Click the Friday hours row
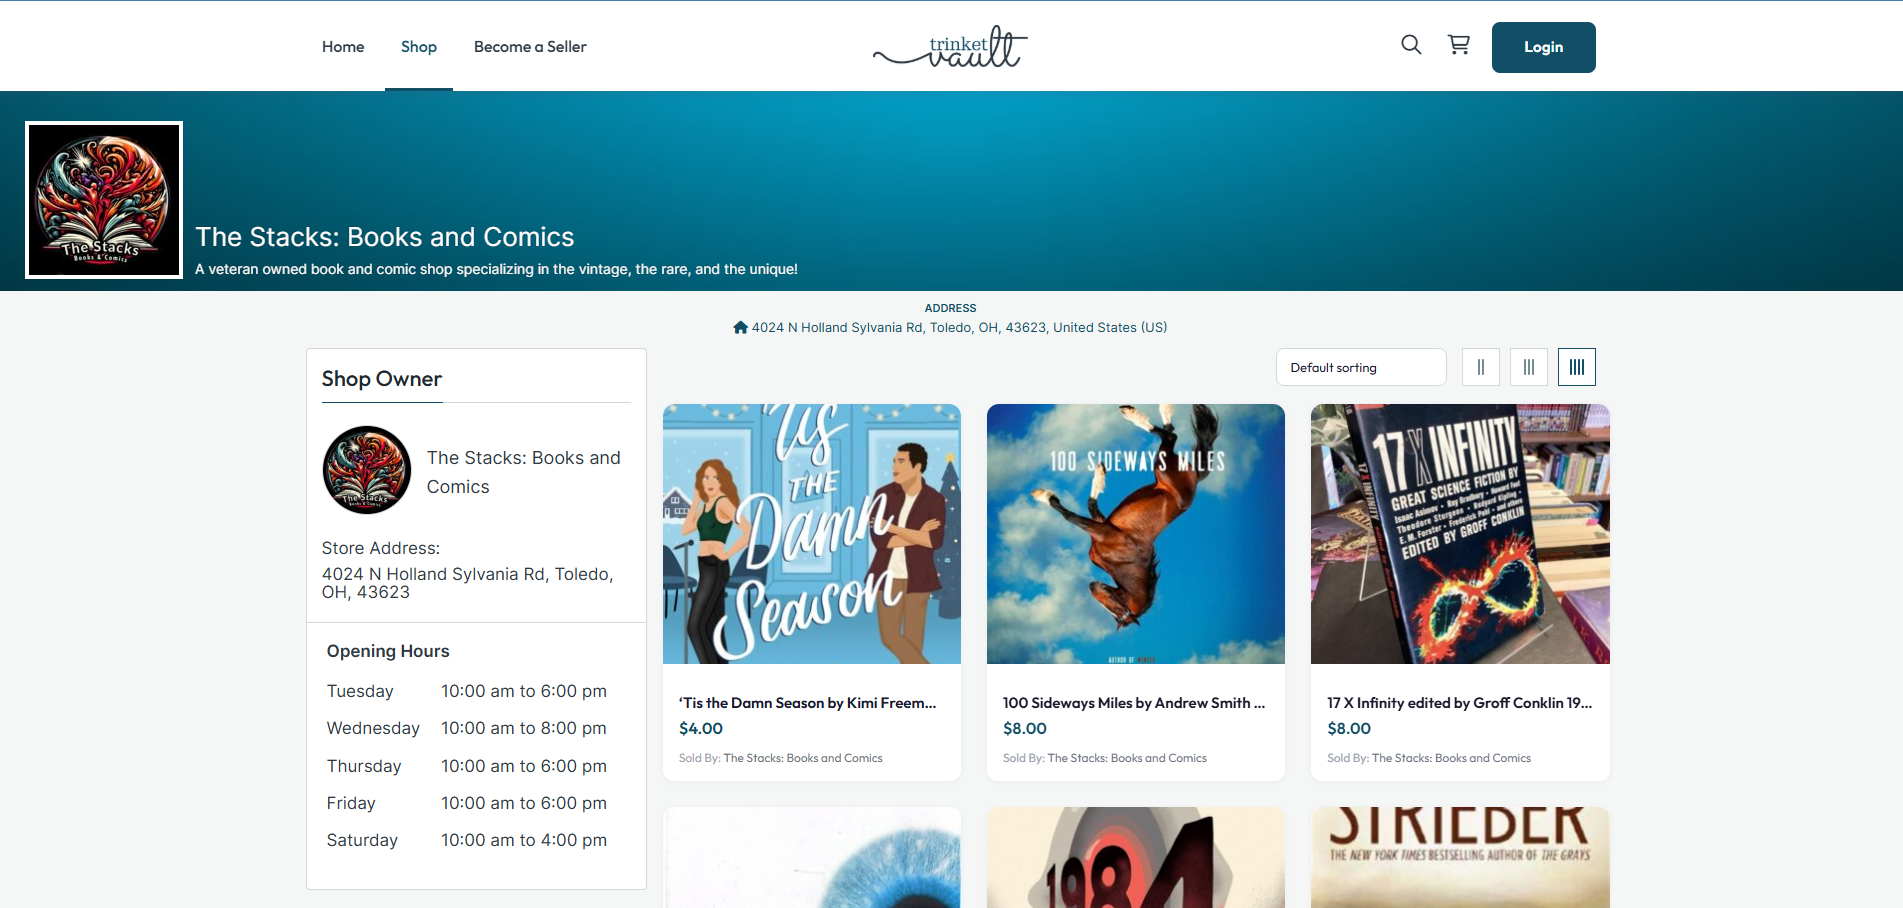 (467, 803)
